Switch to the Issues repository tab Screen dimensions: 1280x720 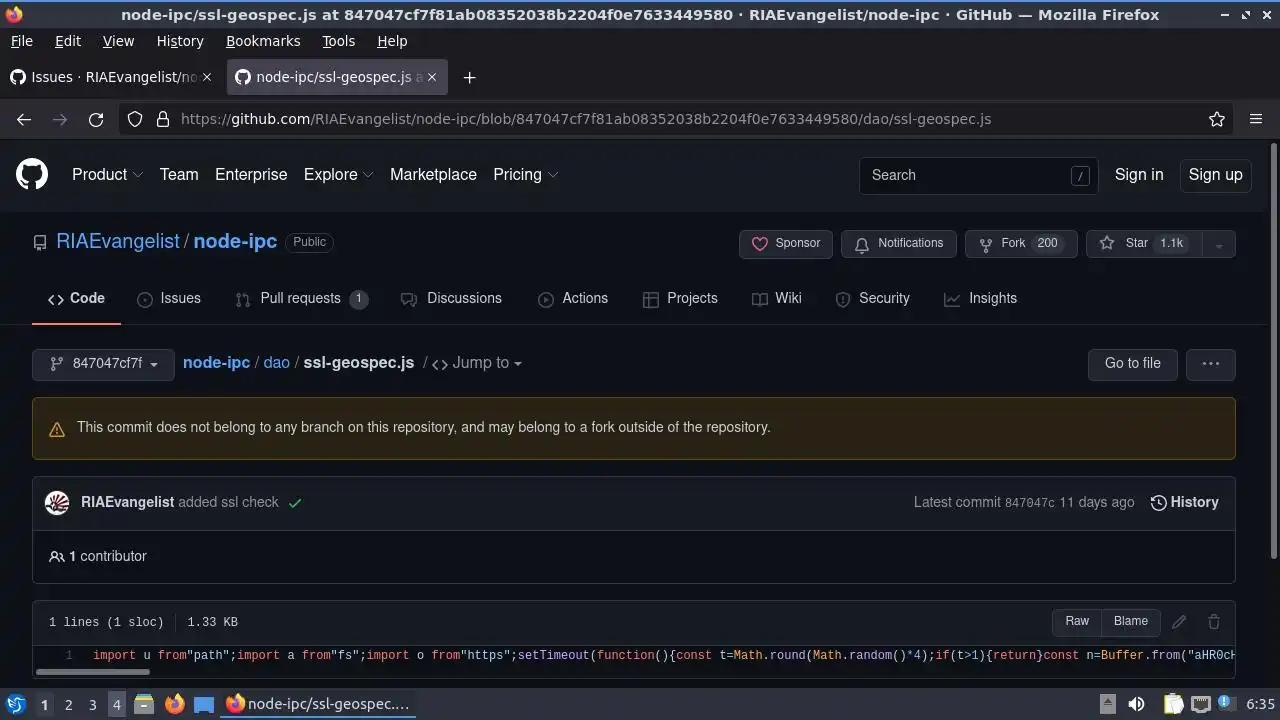(x=169, y=298)
